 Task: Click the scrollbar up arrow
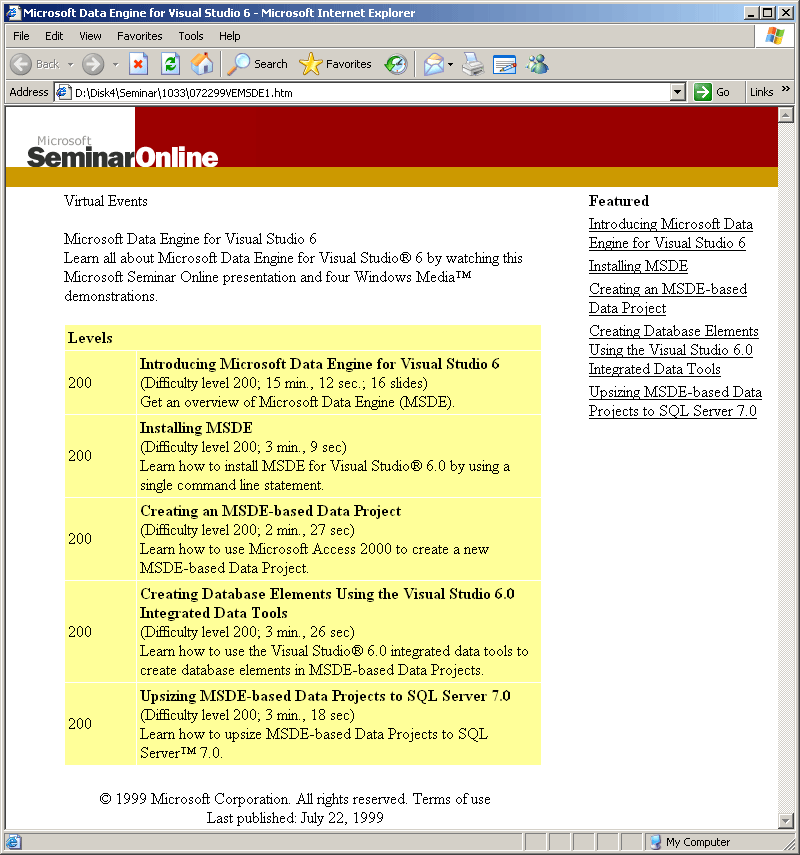[x=785, y=115]
